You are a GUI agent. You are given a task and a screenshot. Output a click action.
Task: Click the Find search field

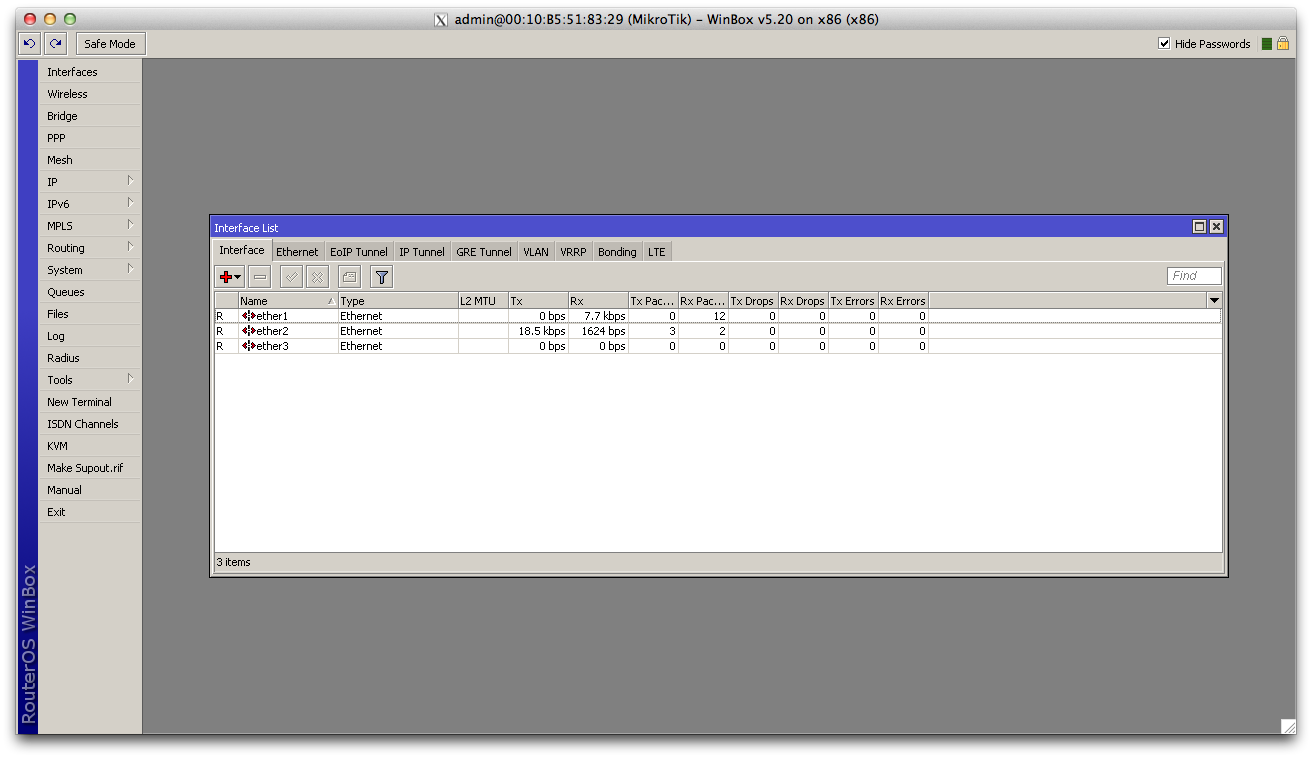1194,276
